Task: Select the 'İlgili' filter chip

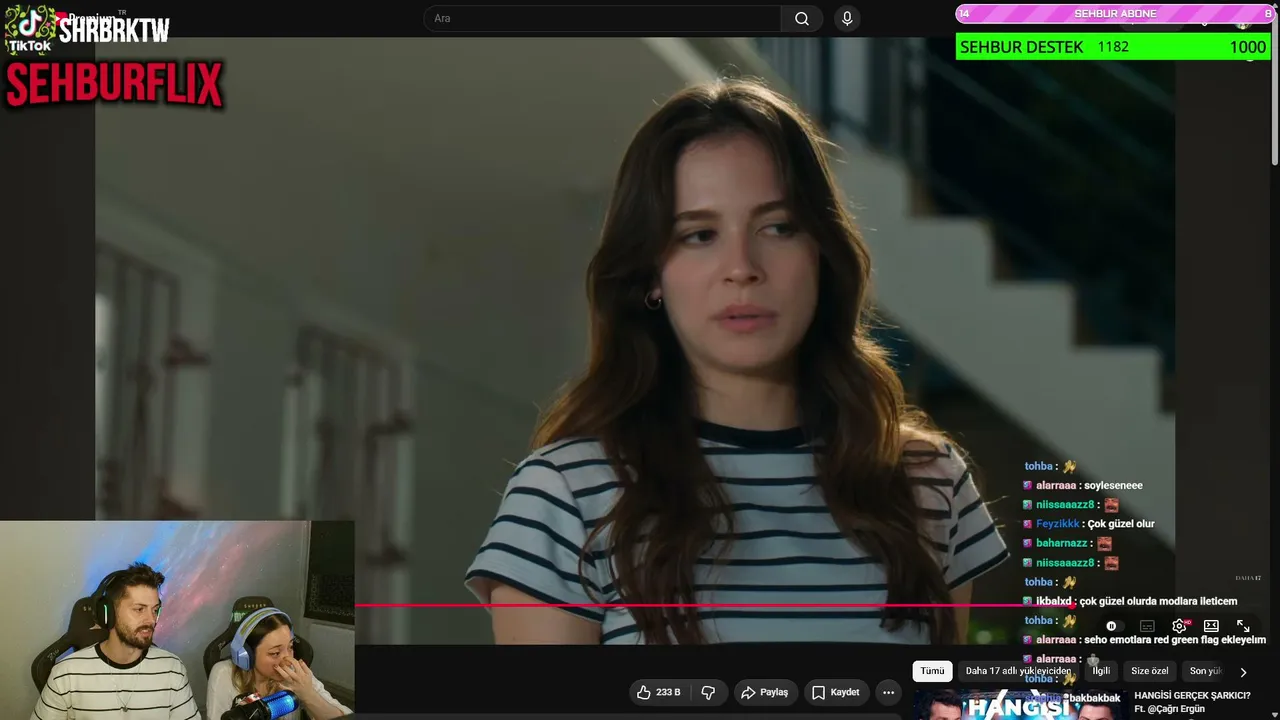Action: (1101, 671)
